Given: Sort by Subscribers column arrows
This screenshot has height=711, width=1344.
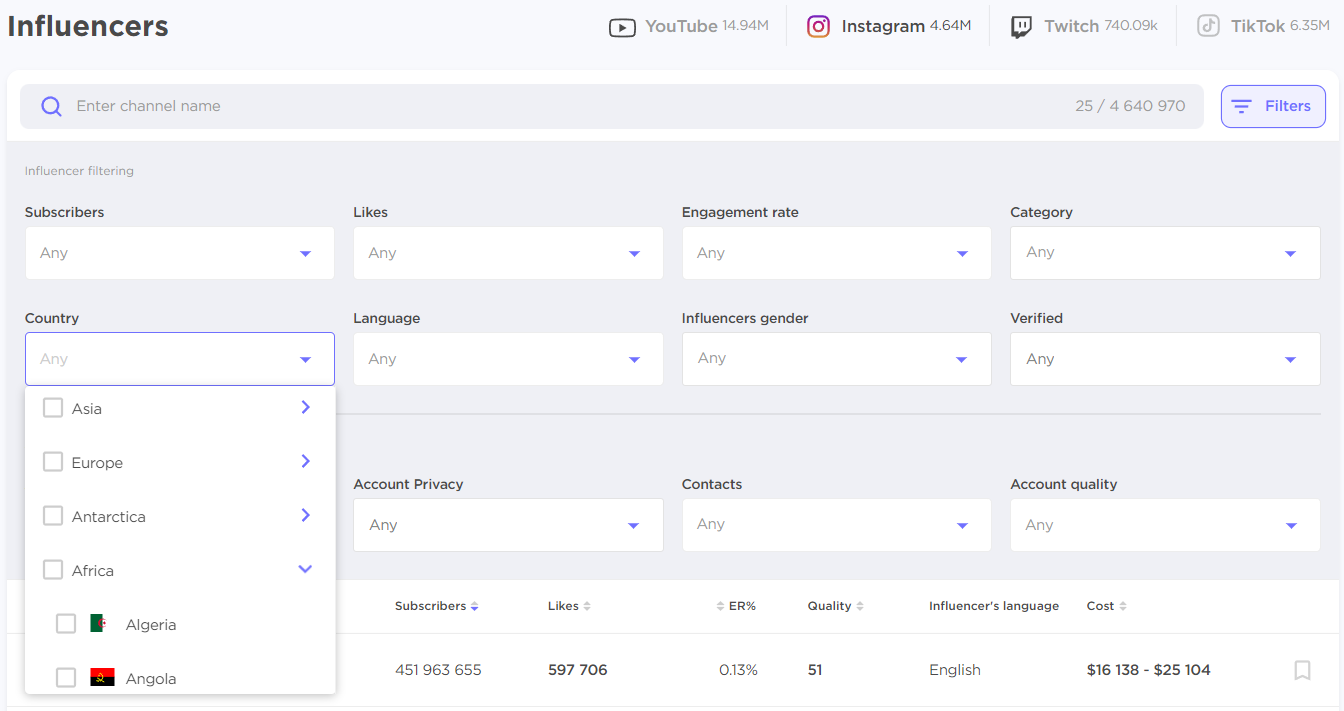Looking at the screenshot, I should pyautogui.click(x=475, y=607).
